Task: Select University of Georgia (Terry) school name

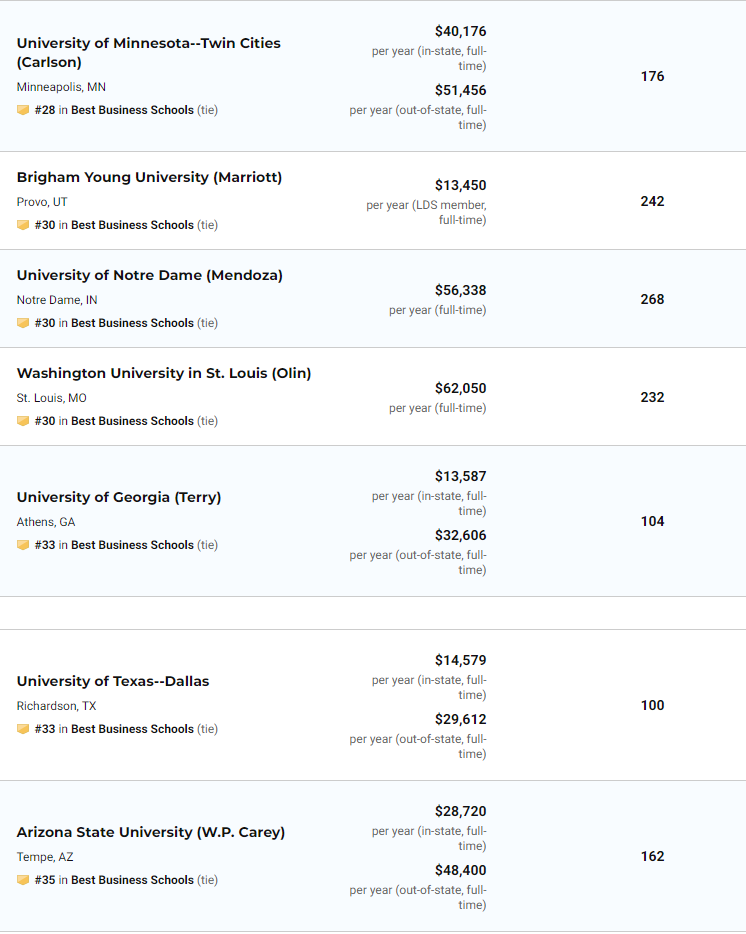Action: 119,497
